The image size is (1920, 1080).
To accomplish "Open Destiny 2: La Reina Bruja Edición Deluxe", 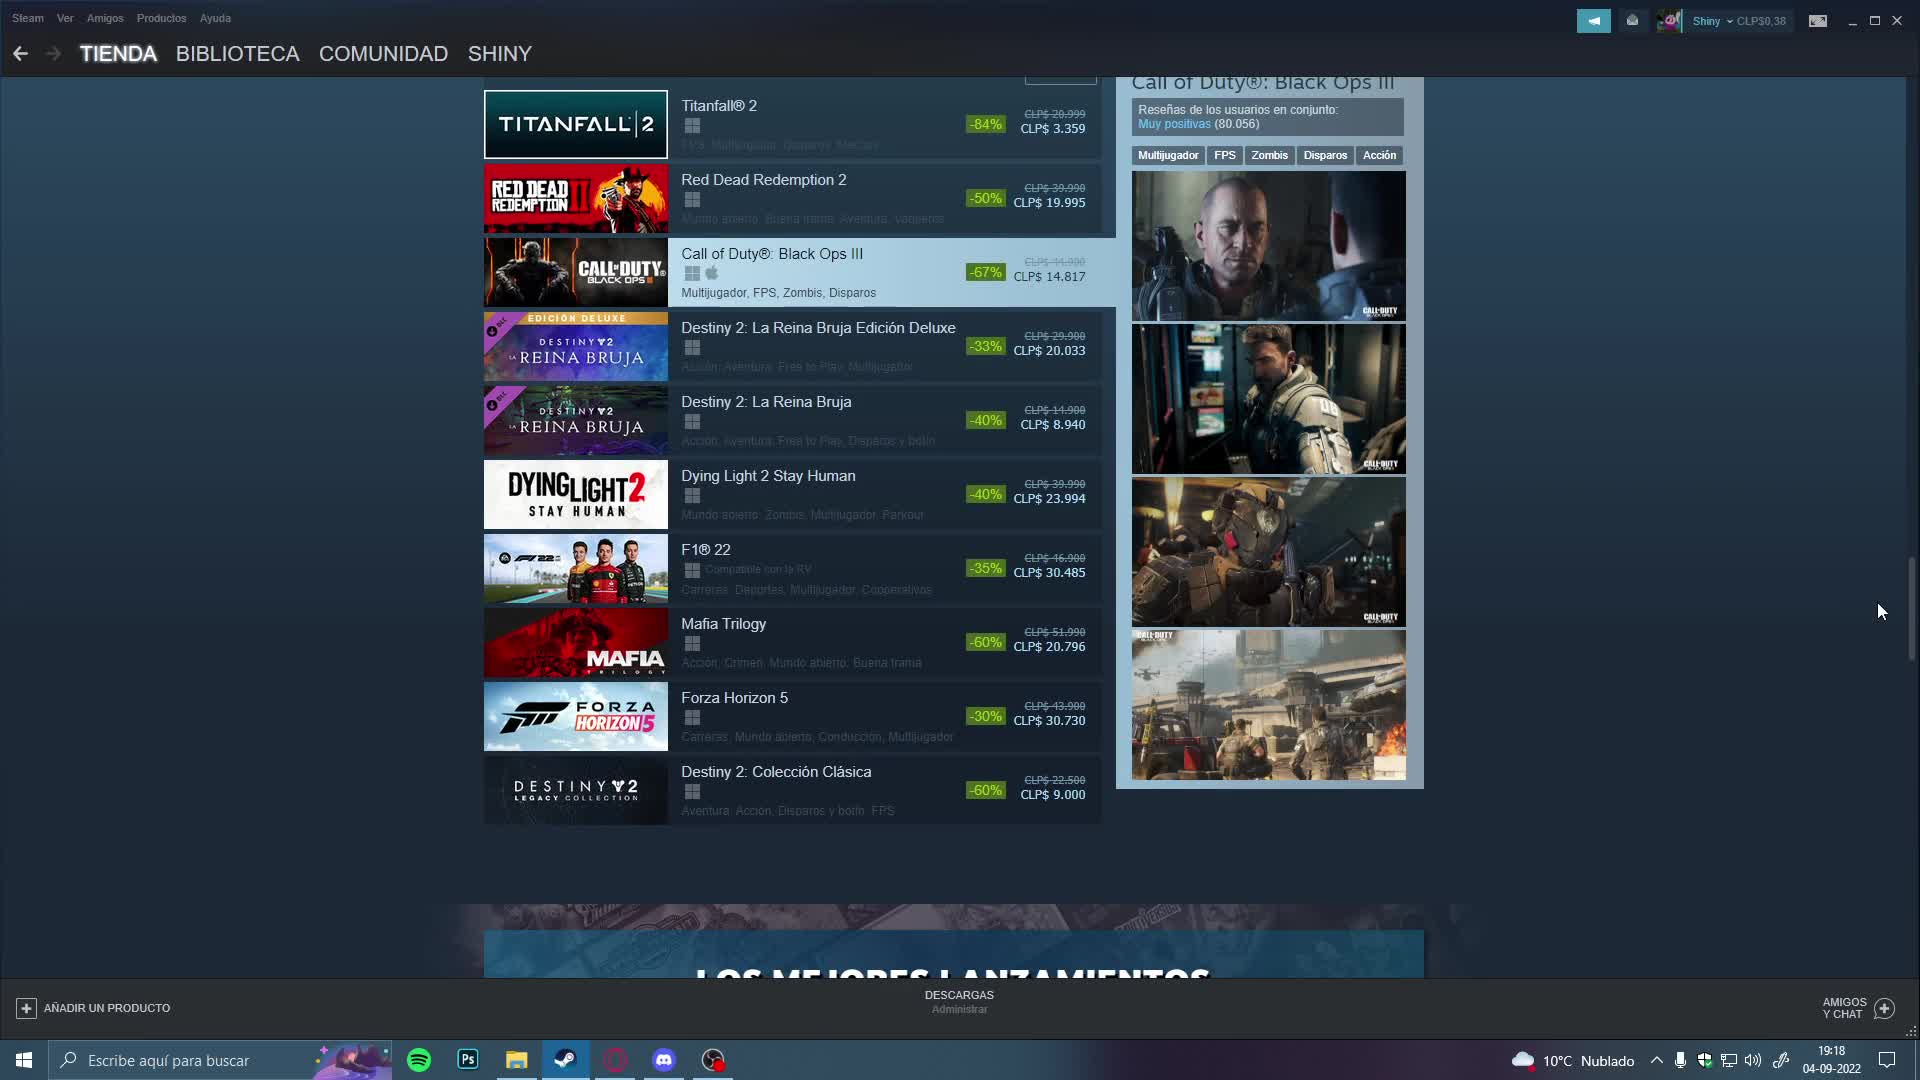I will point(792,346).
